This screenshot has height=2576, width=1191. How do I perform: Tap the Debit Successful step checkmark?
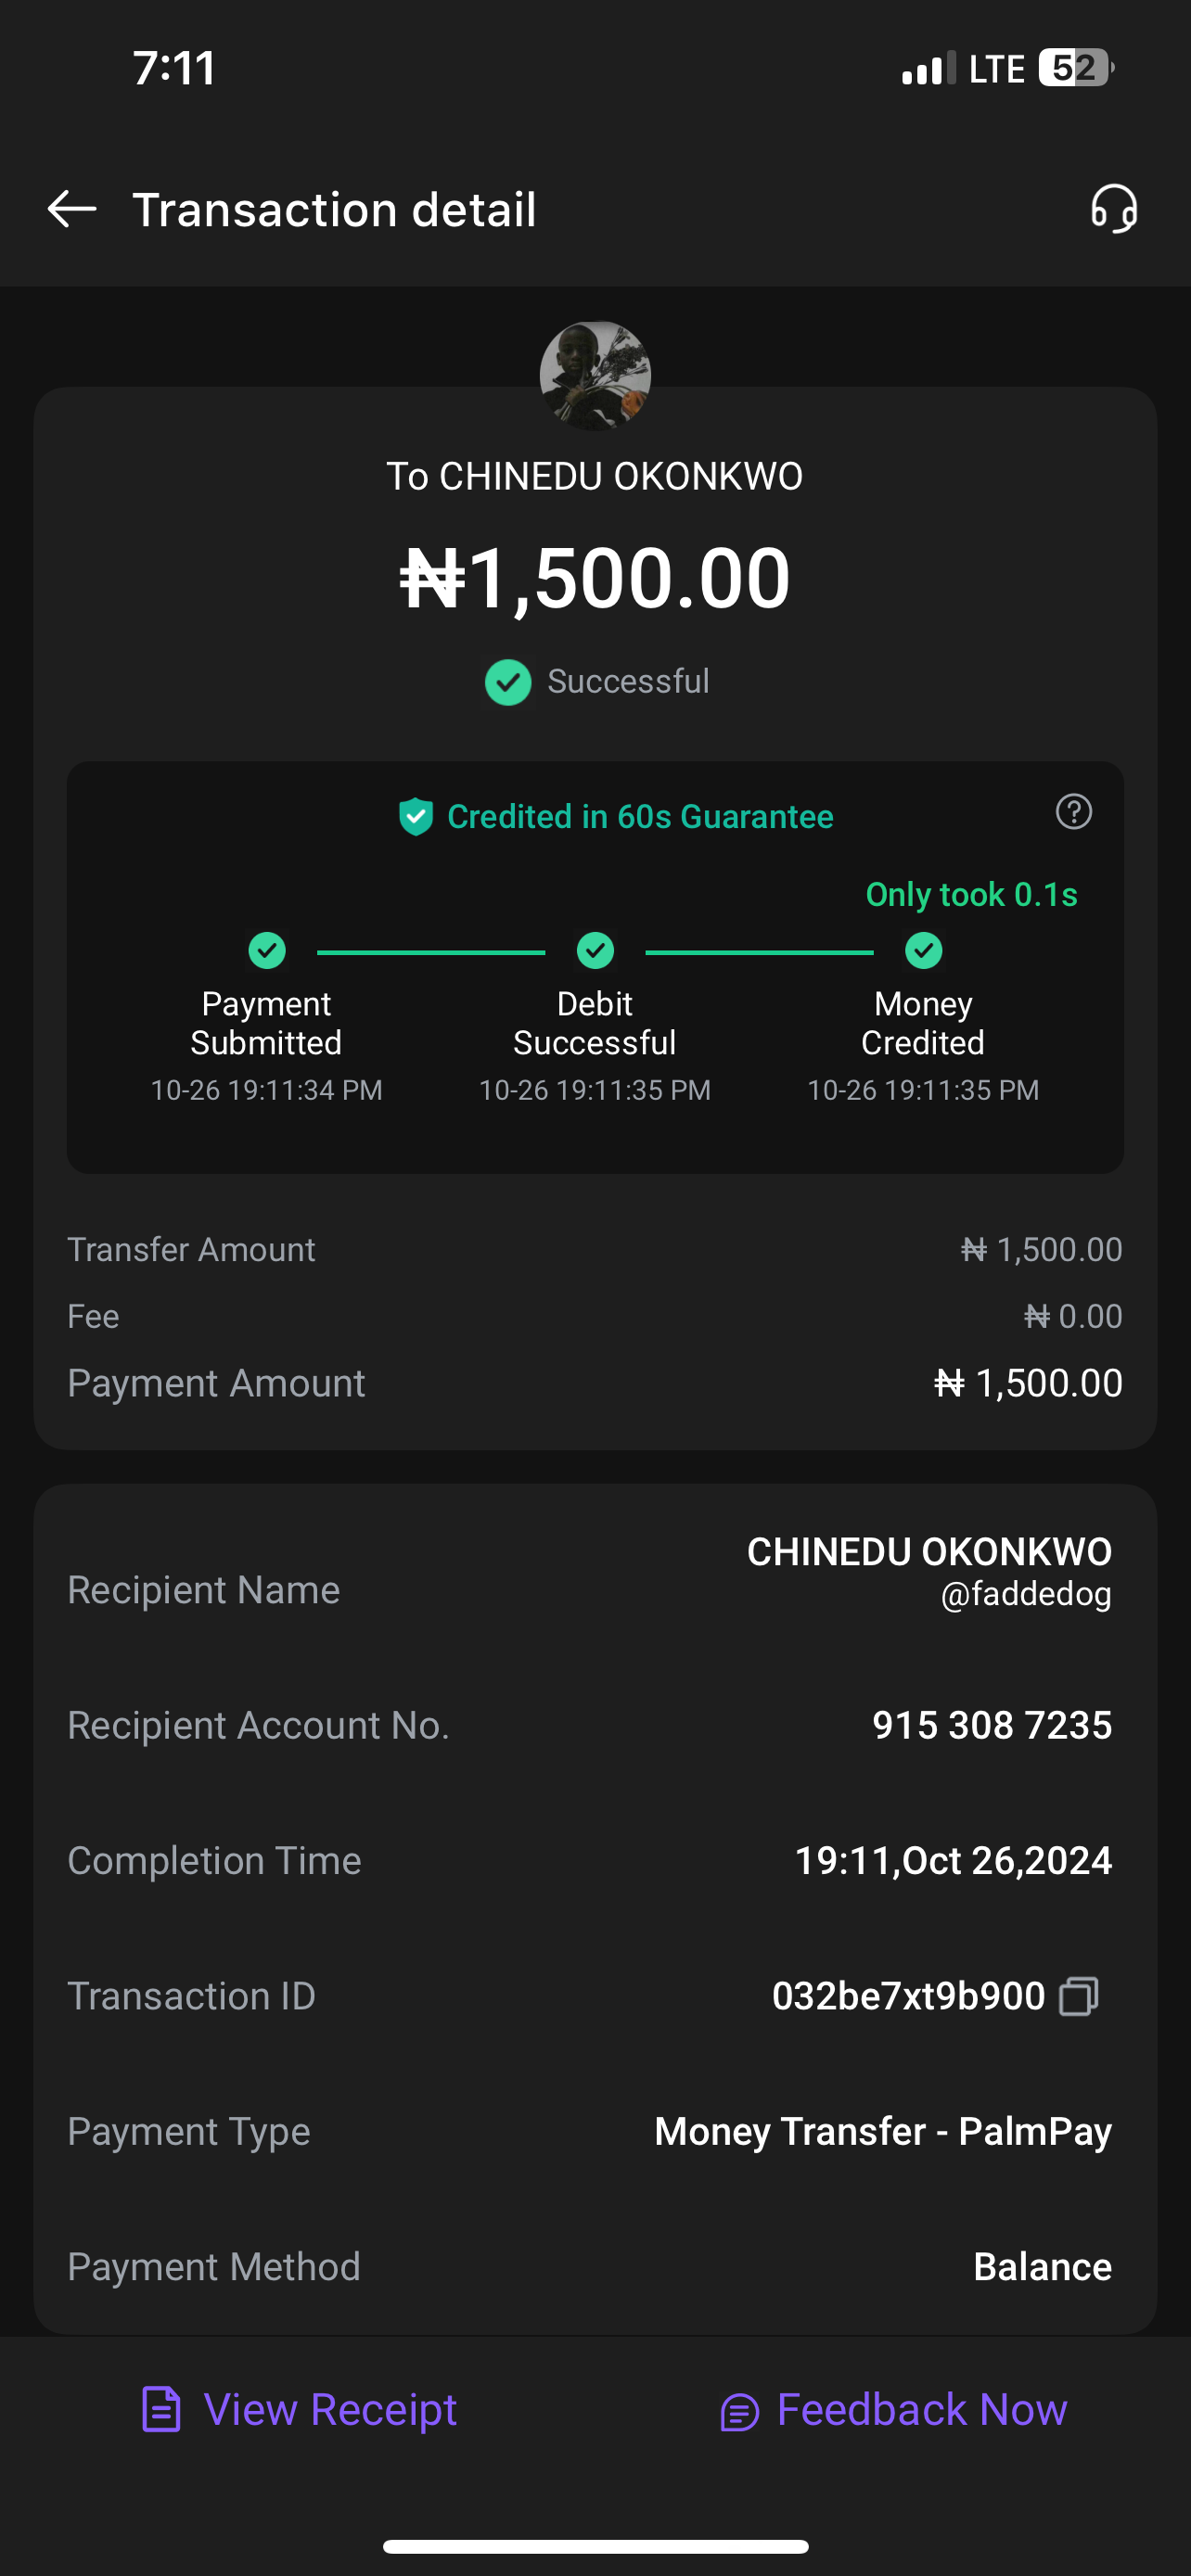pos(595,950)
